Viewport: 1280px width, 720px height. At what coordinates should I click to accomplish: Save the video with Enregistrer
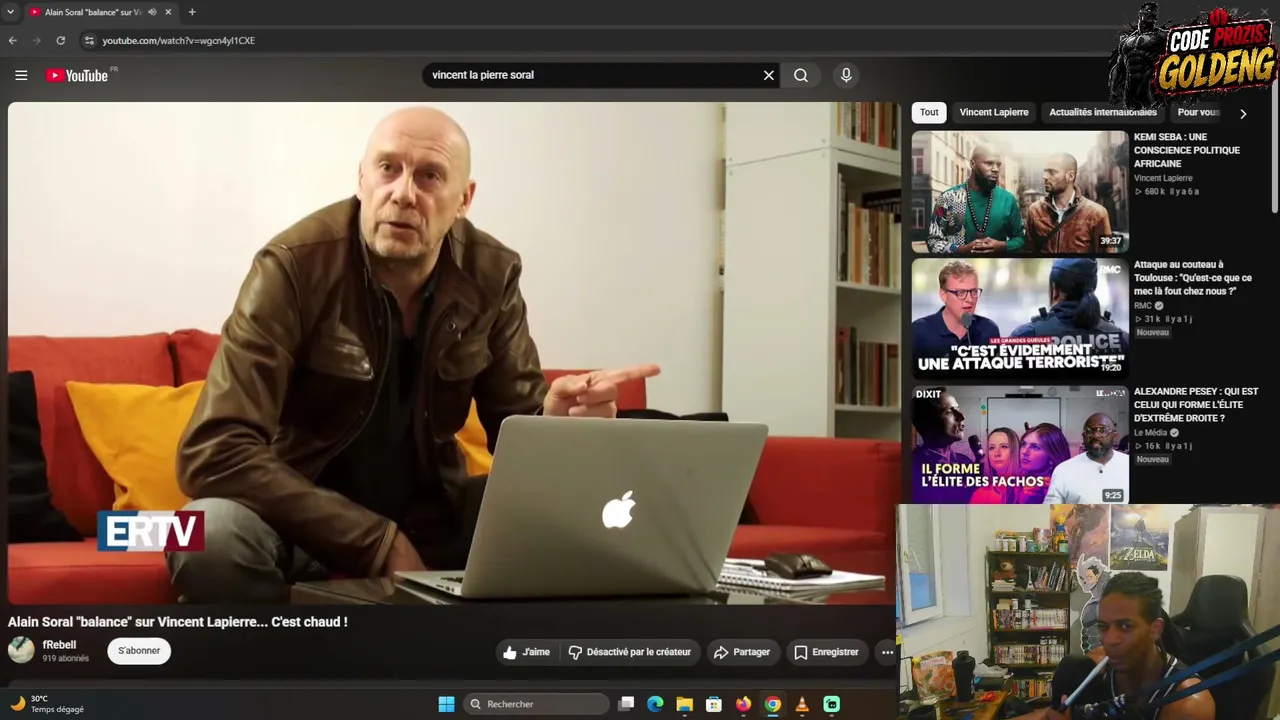(x=826, y=652)
